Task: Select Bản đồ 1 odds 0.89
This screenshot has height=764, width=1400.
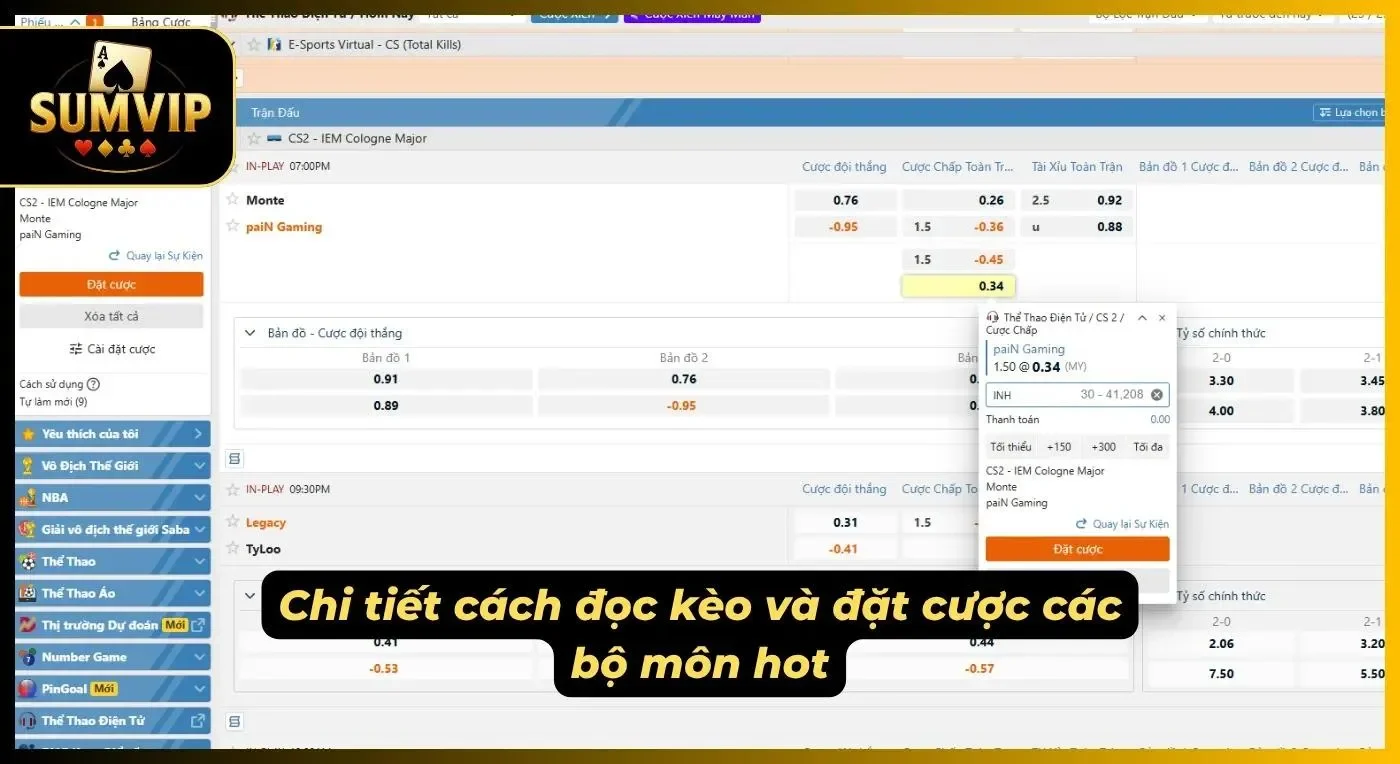Action: [386, 406]
